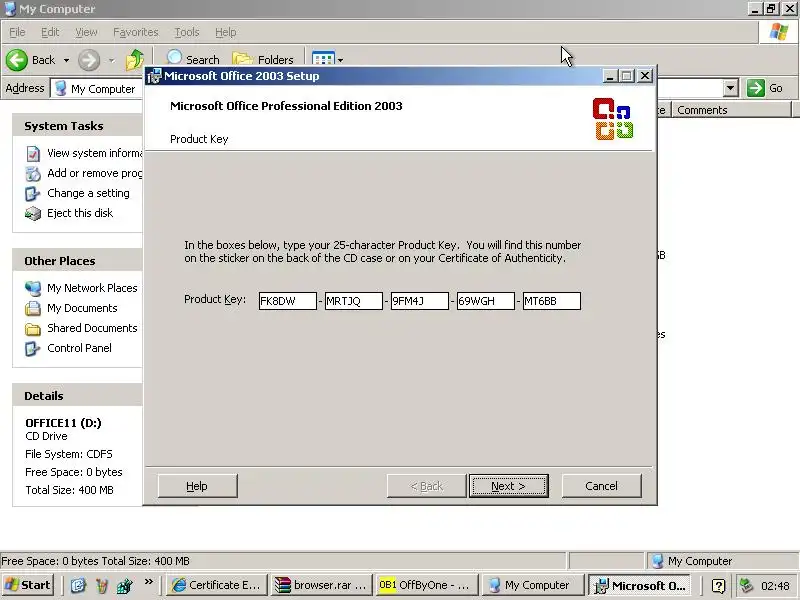Click the Help button in Office Setup
The width and height of the screenshot is (800, 600).
tap(197, 486)
